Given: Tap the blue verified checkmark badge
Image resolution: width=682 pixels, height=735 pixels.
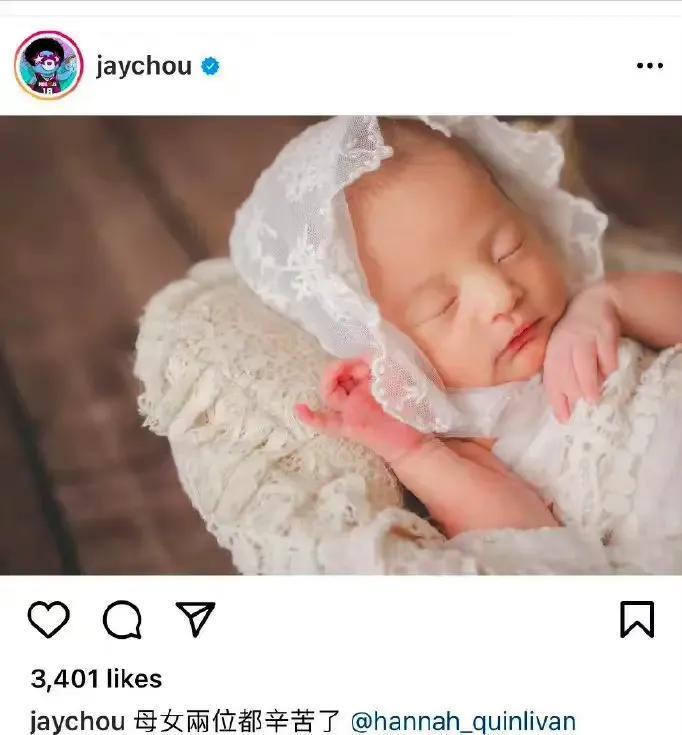Looking at the screenshot, I should click(x=210, y=66).
